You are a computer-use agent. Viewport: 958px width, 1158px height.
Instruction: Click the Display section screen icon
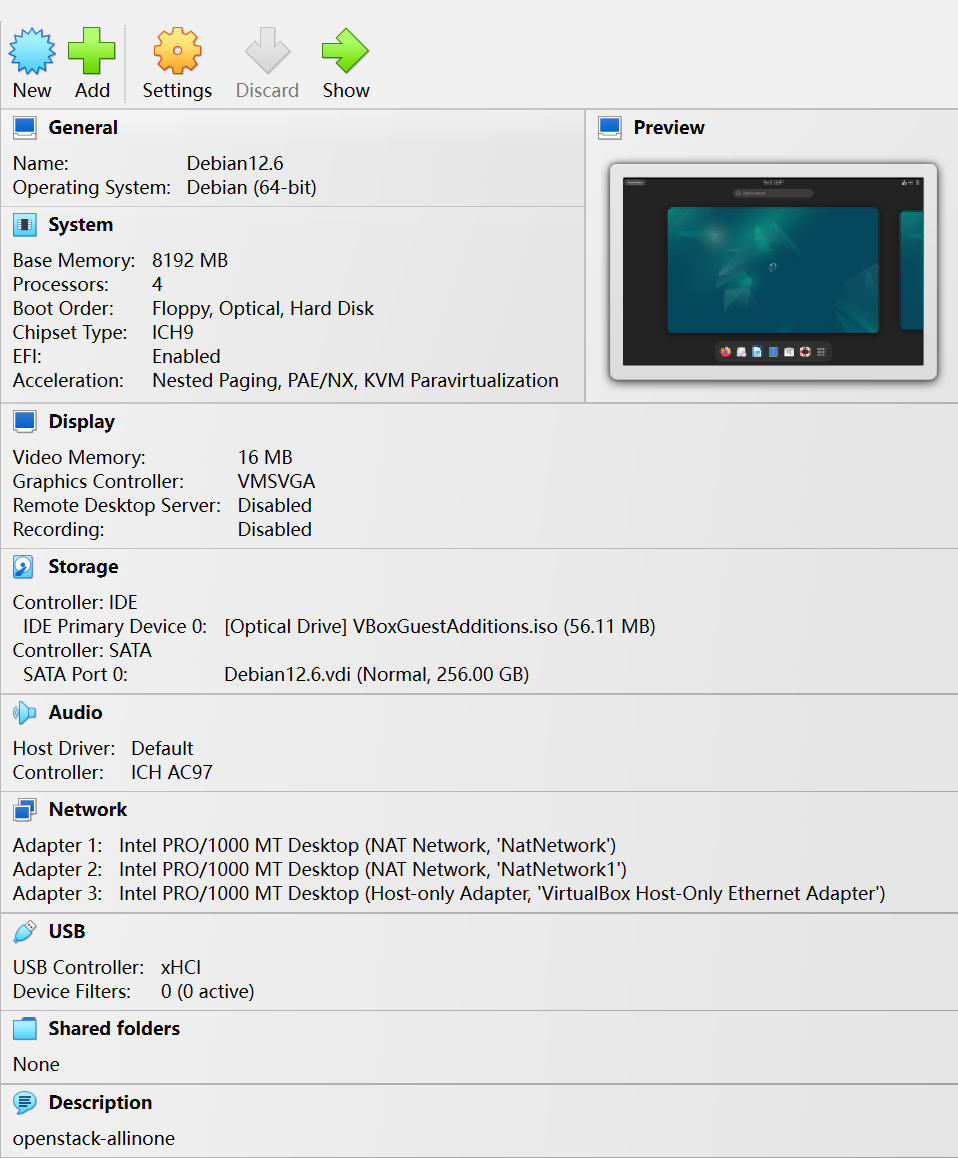24,421
